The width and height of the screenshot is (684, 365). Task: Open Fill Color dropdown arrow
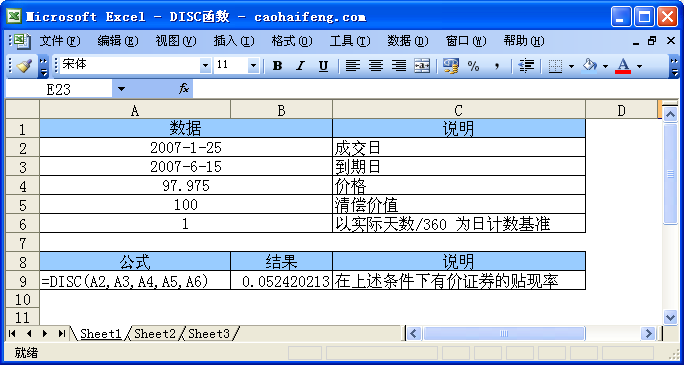pos(605,66)
